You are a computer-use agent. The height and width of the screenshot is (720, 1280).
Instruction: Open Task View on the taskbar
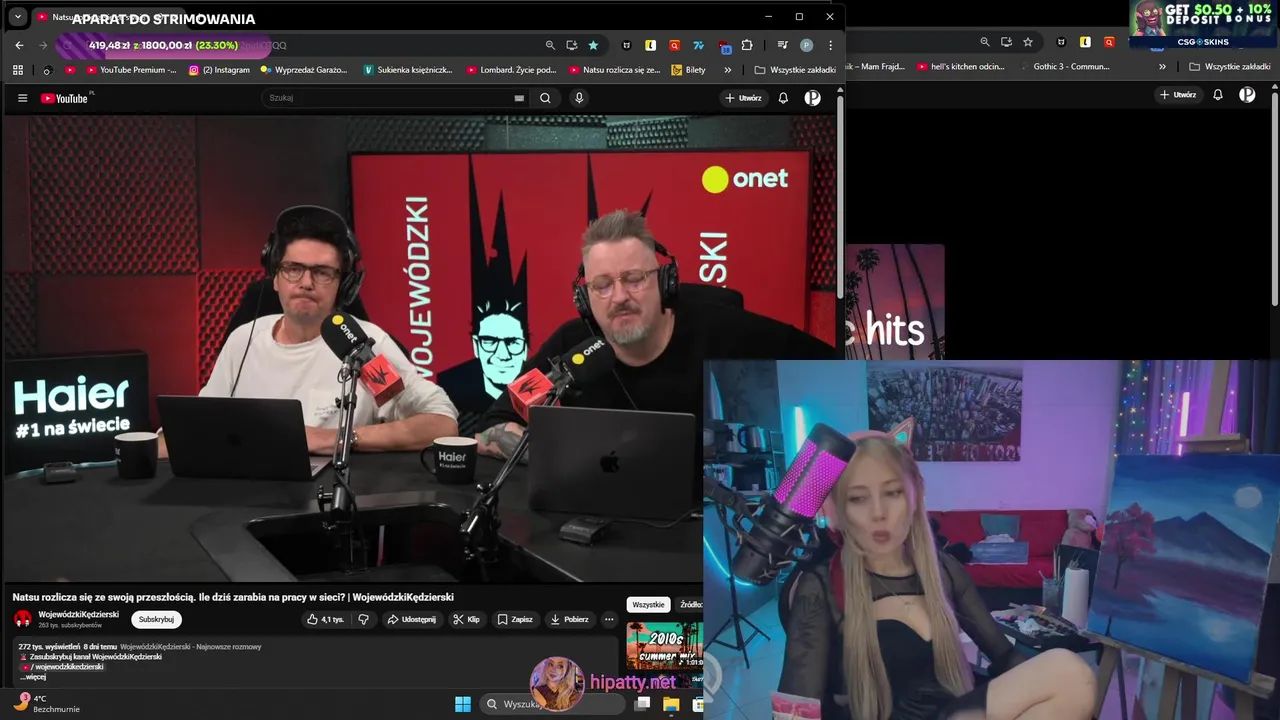[x=643, y=704]
